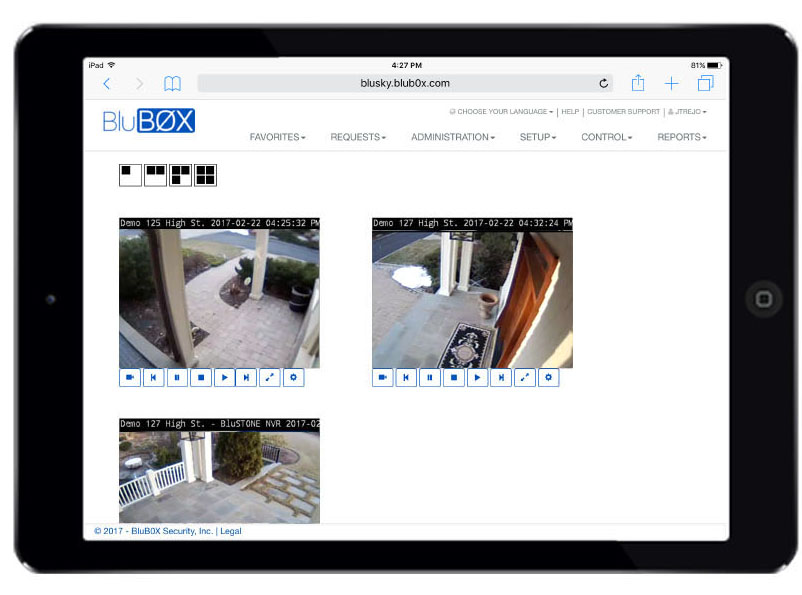Open the Legal link in the footer

[x=230, y=531]
